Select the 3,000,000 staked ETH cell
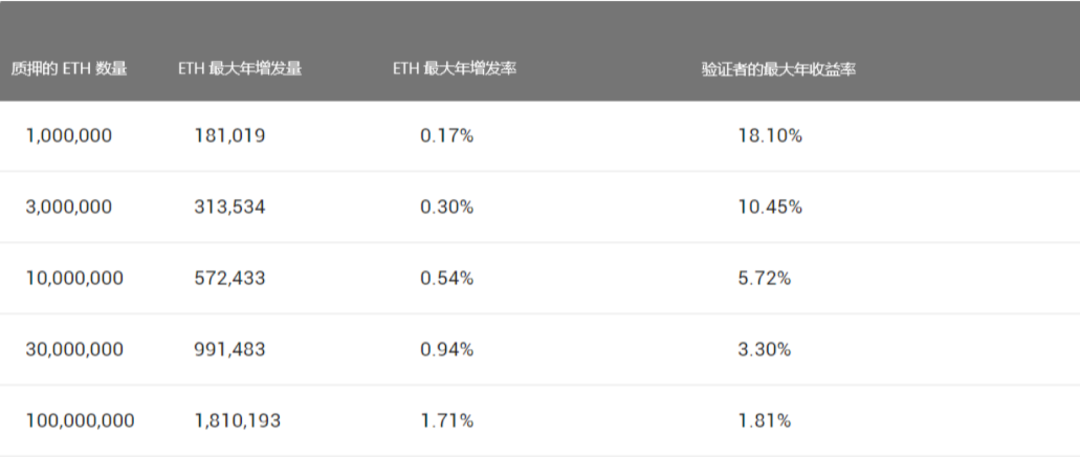 69,207
